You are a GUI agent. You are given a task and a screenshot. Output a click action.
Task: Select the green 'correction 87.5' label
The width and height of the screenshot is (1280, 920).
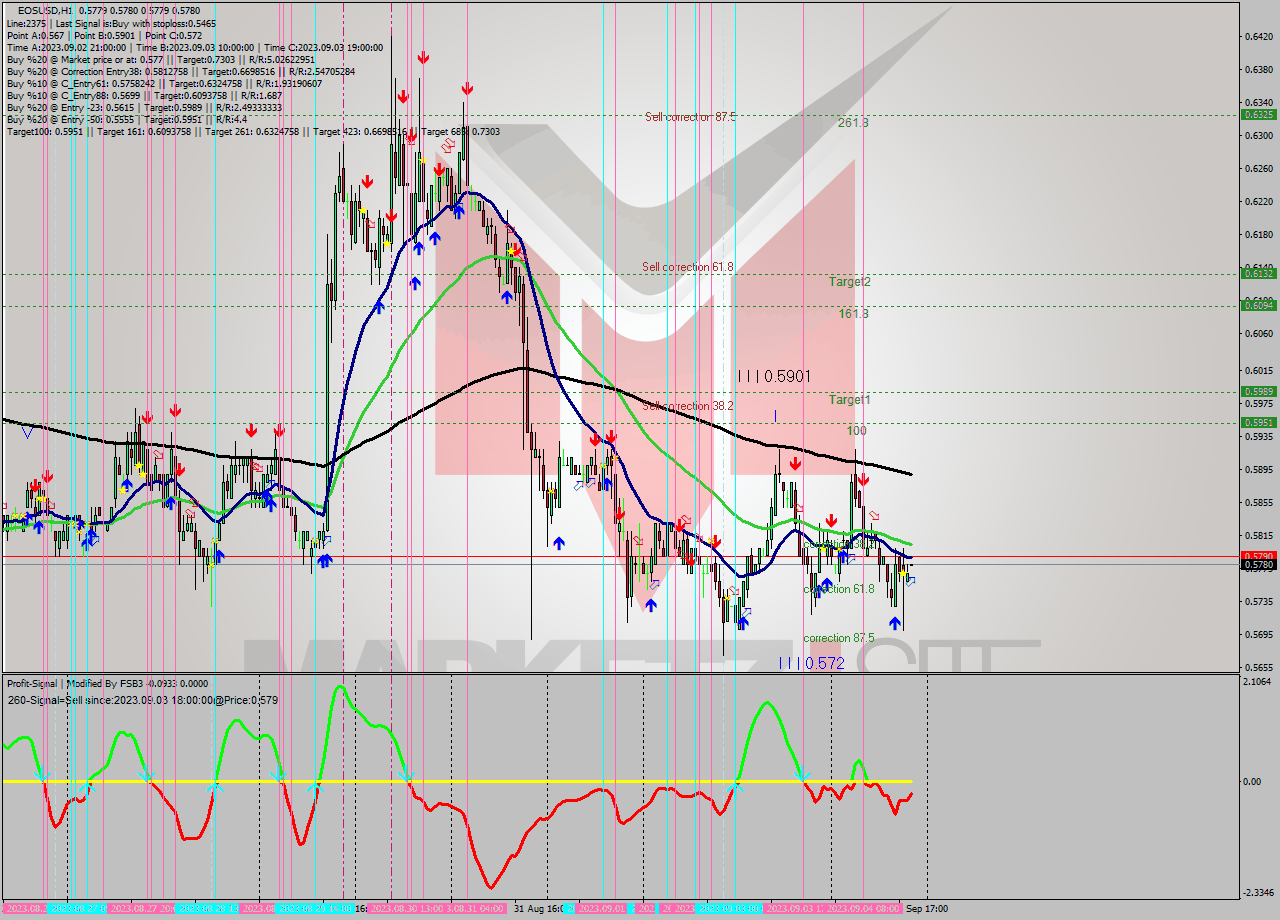pos(838,638)
